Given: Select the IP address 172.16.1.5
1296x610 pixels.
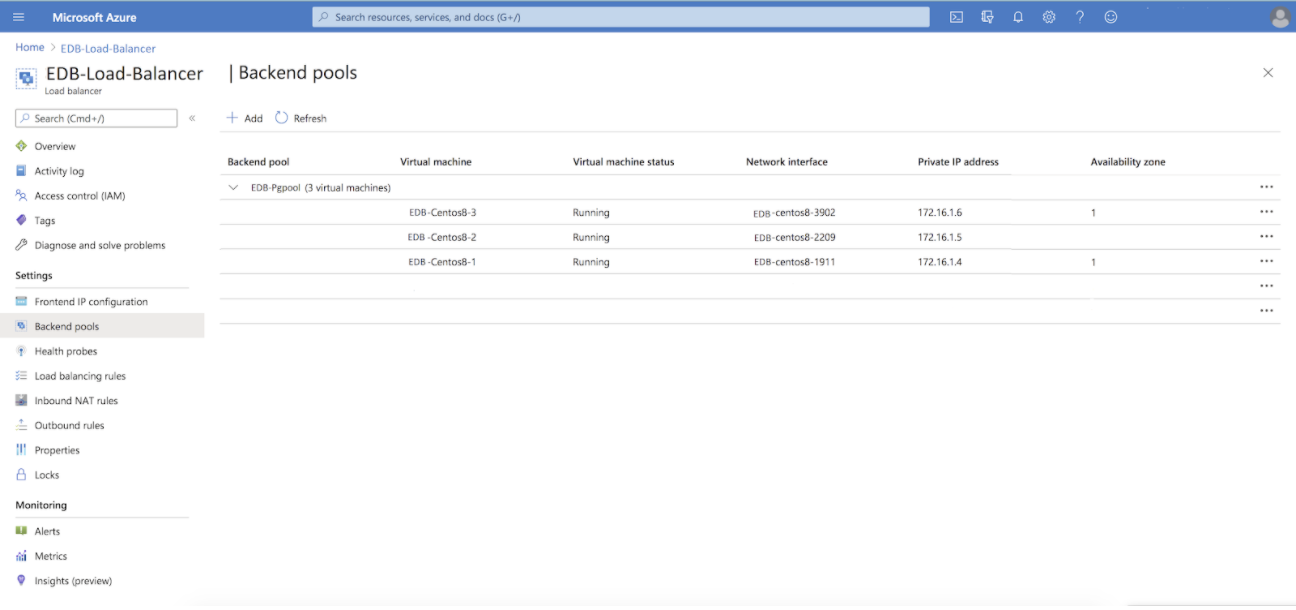Looking at the screenshot, I should point(940,238).
